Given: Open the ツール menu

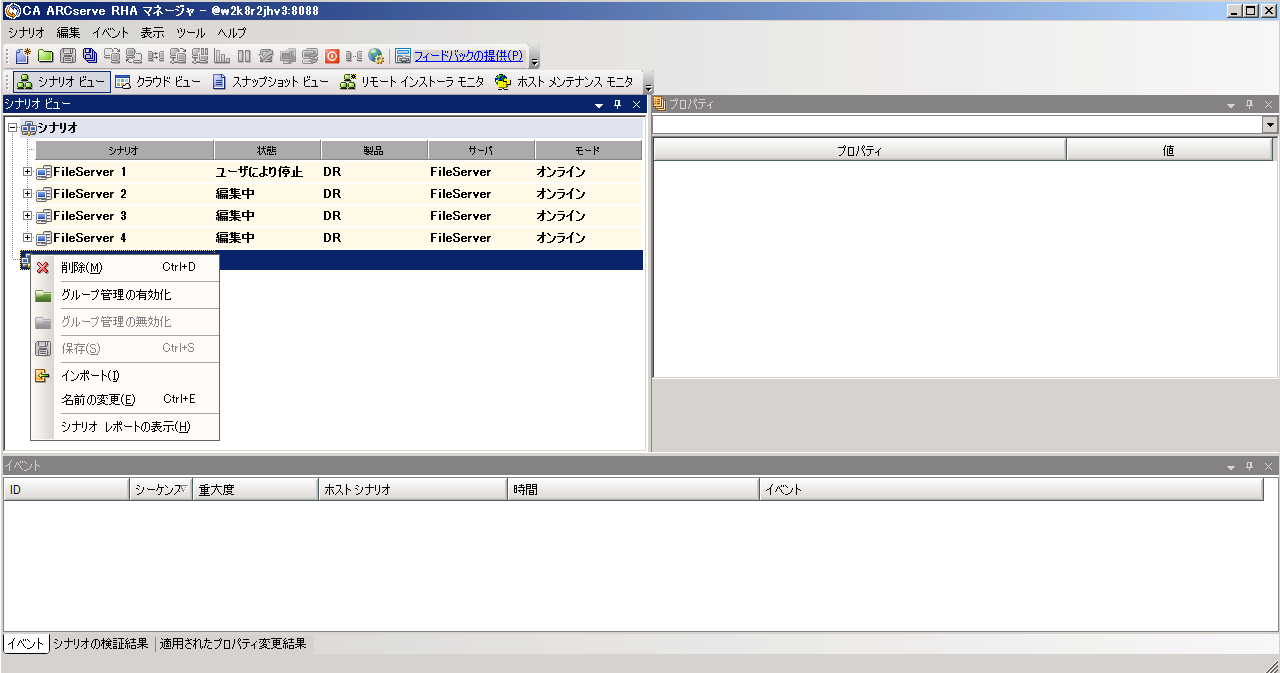Looking at the screenshot, I should point(190,32).
